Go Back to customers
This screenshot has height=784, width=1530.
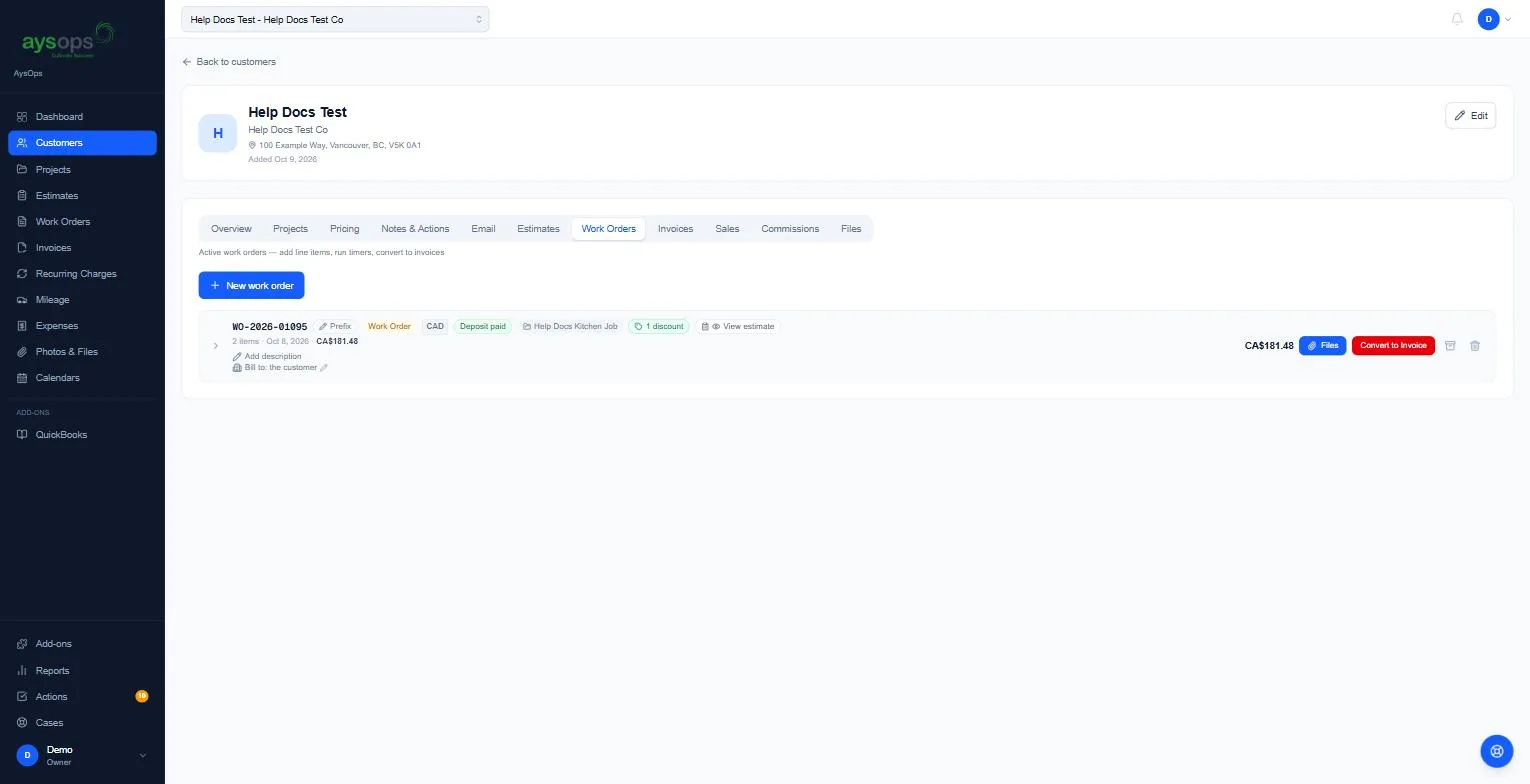coord(229,62)
